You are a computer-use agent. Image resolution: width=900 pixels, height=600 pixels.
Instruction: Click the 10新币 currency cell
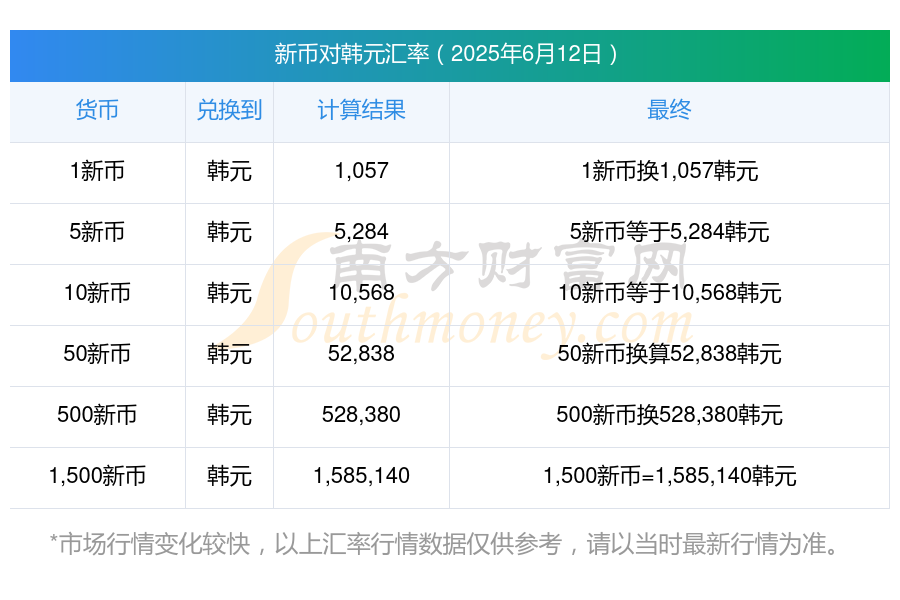tap(97, 293)
